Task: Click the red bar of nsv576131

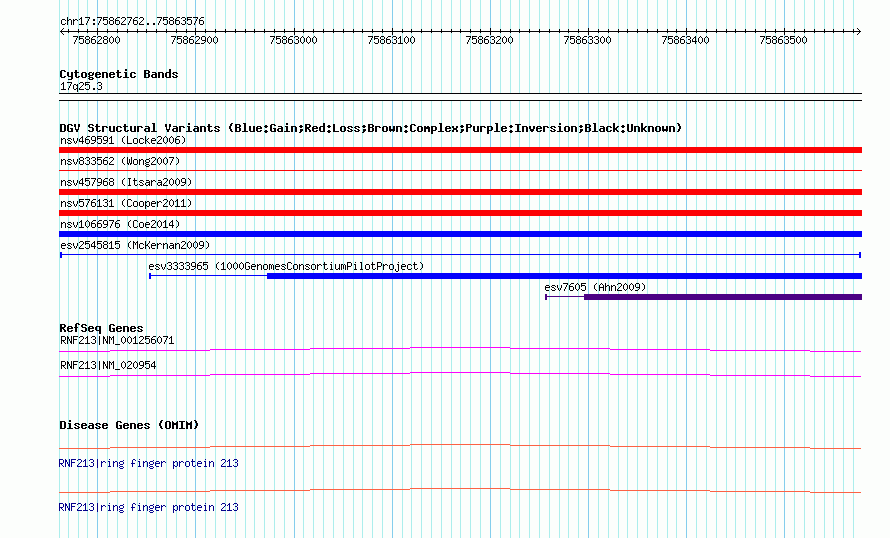Action: (x=460, y=213)
